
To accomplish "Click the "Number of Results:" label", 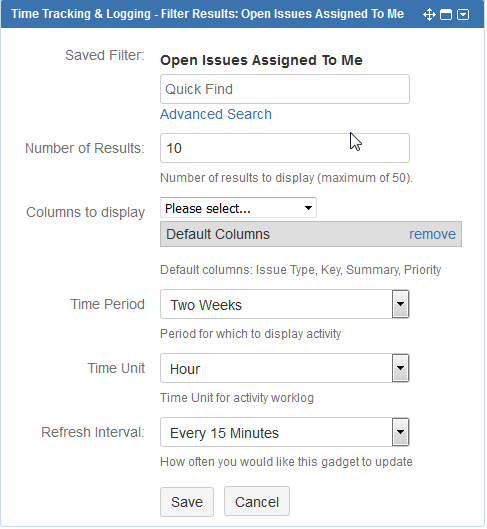I will point(85,148).
